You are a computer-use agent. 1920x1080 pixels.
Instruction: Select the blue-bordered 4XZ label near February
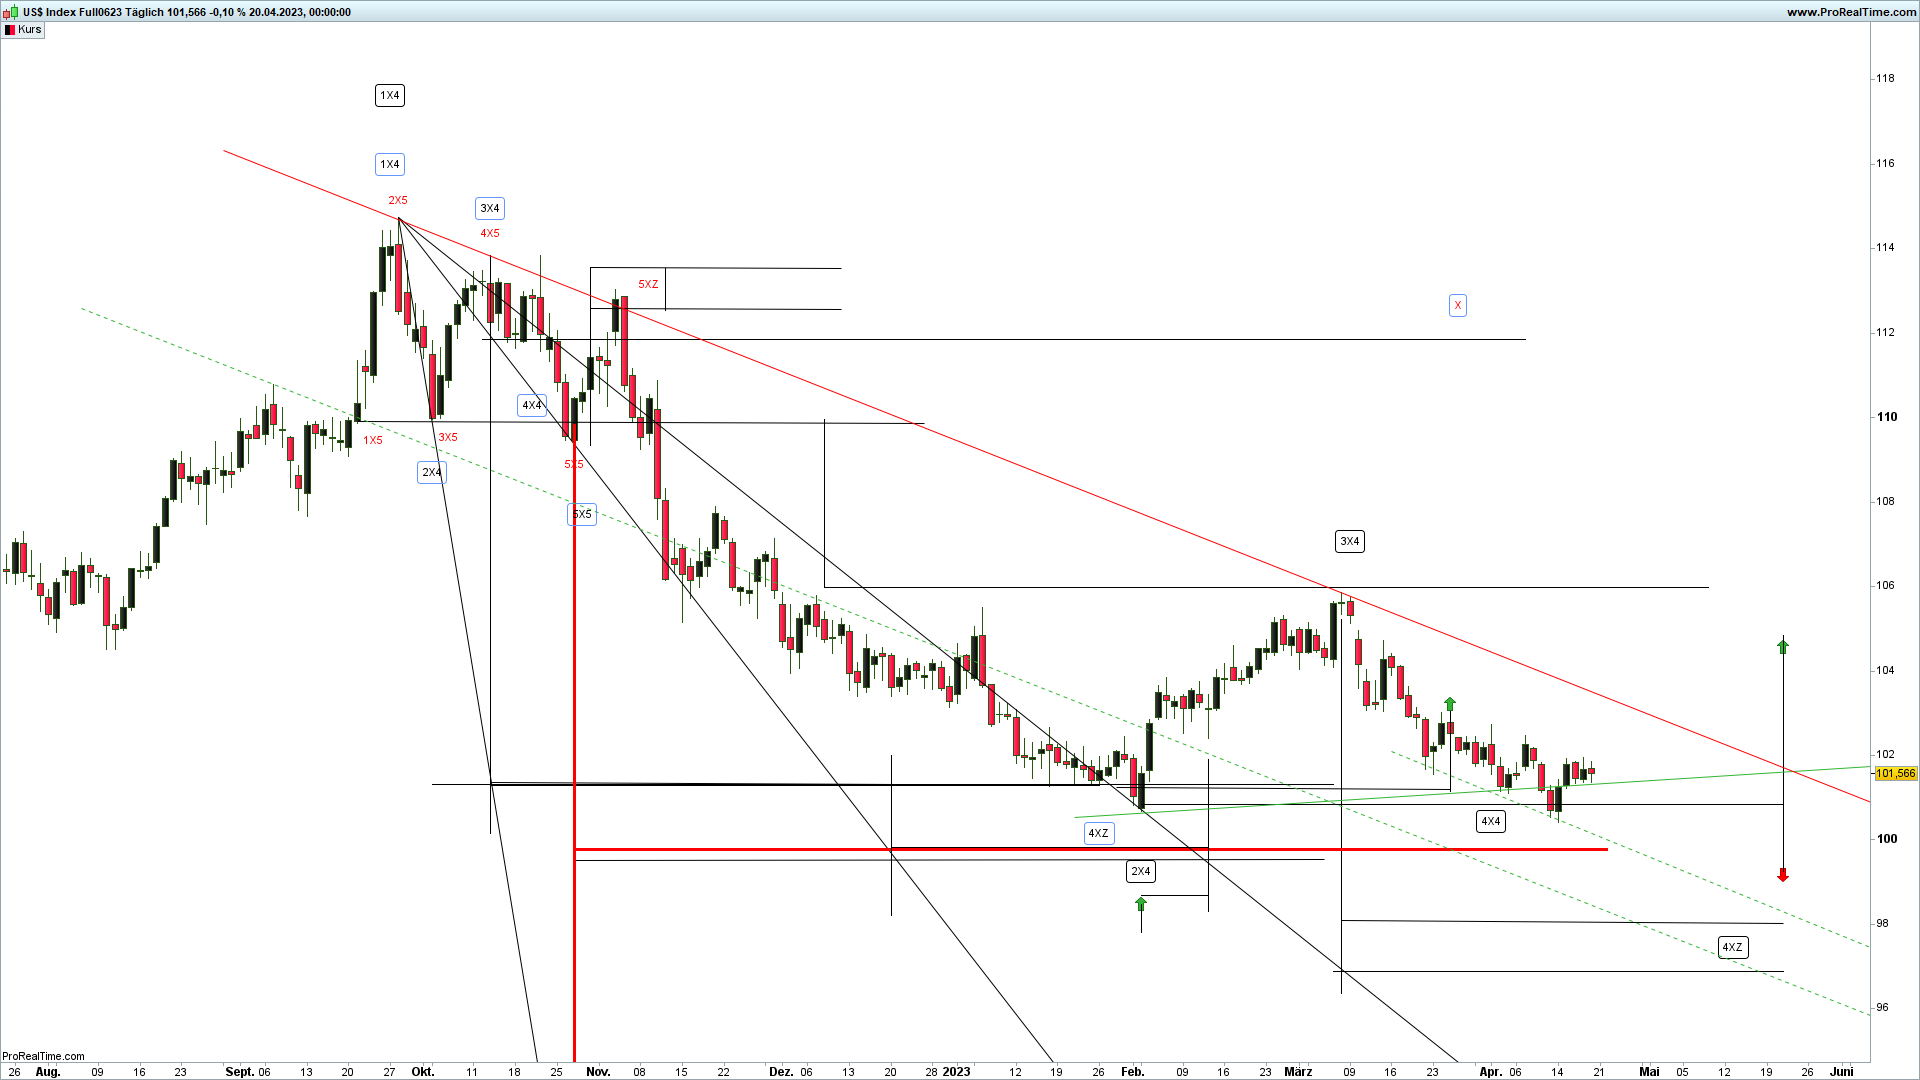click(1099, 834)
